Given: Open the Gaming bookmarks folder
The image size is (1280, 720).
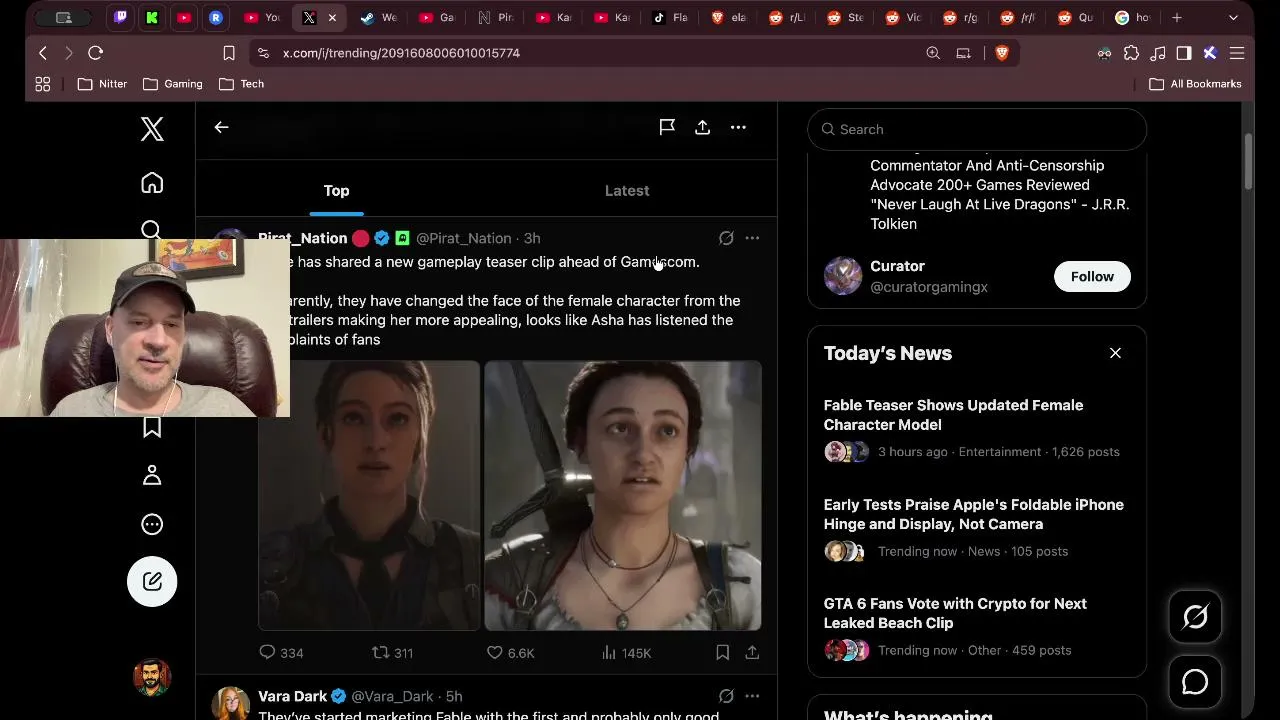Looking at the screenshot, I should click(173, 84).
